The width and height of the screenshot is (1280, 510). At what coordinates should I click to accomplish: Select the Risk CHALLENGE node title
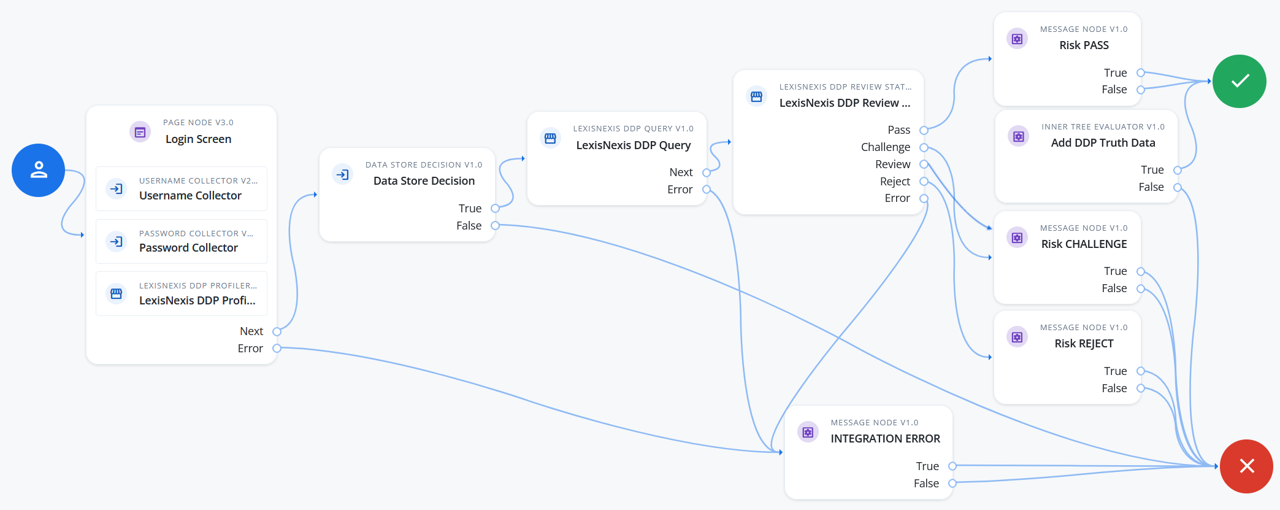coord(1084,244)
